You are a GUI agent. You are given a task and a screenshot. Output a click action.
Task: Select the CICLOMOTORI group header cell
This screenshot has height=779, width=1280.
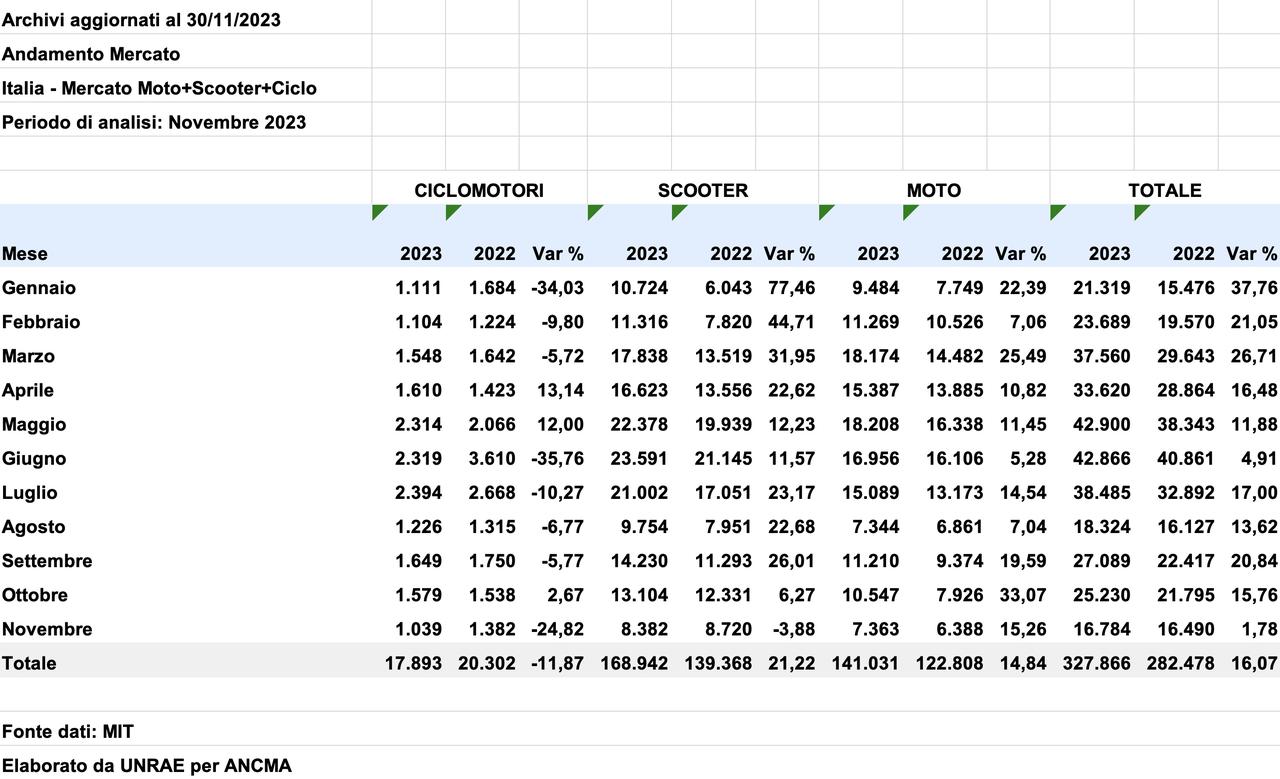pyautogui.click(x=479, y=190)
